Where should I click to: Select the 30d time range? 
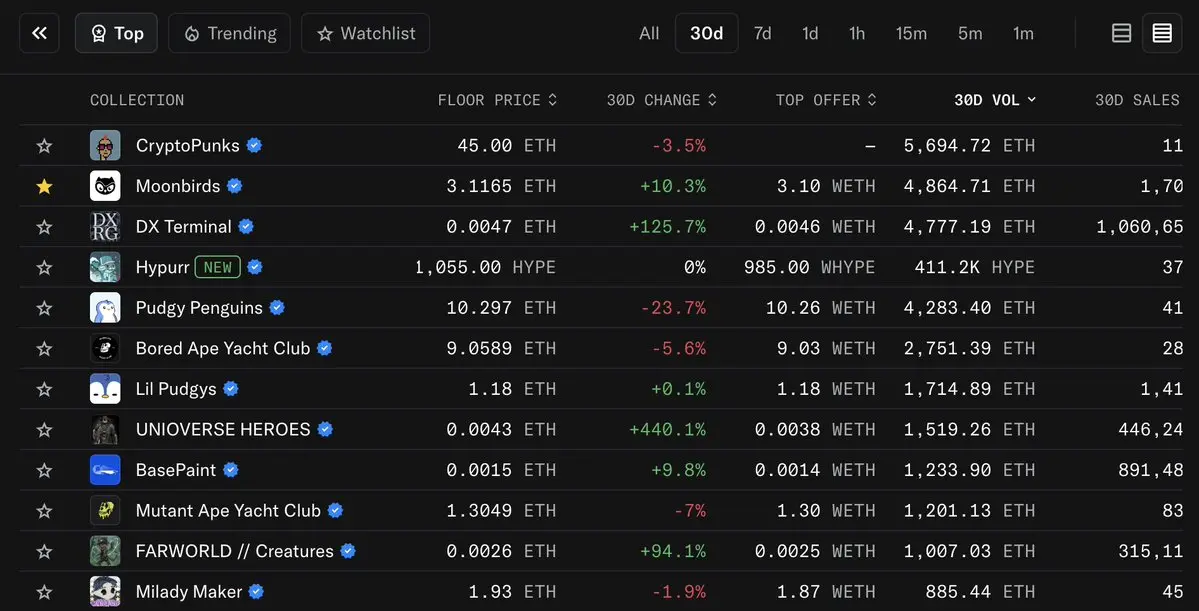(x=707, y=33)
